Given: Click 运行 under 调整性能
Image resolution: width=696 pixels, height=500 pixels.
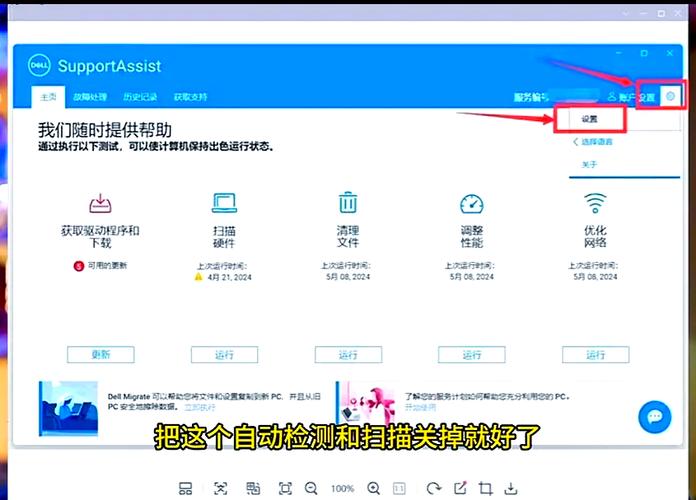Looking at the screenshot, I should click(471, 355).
